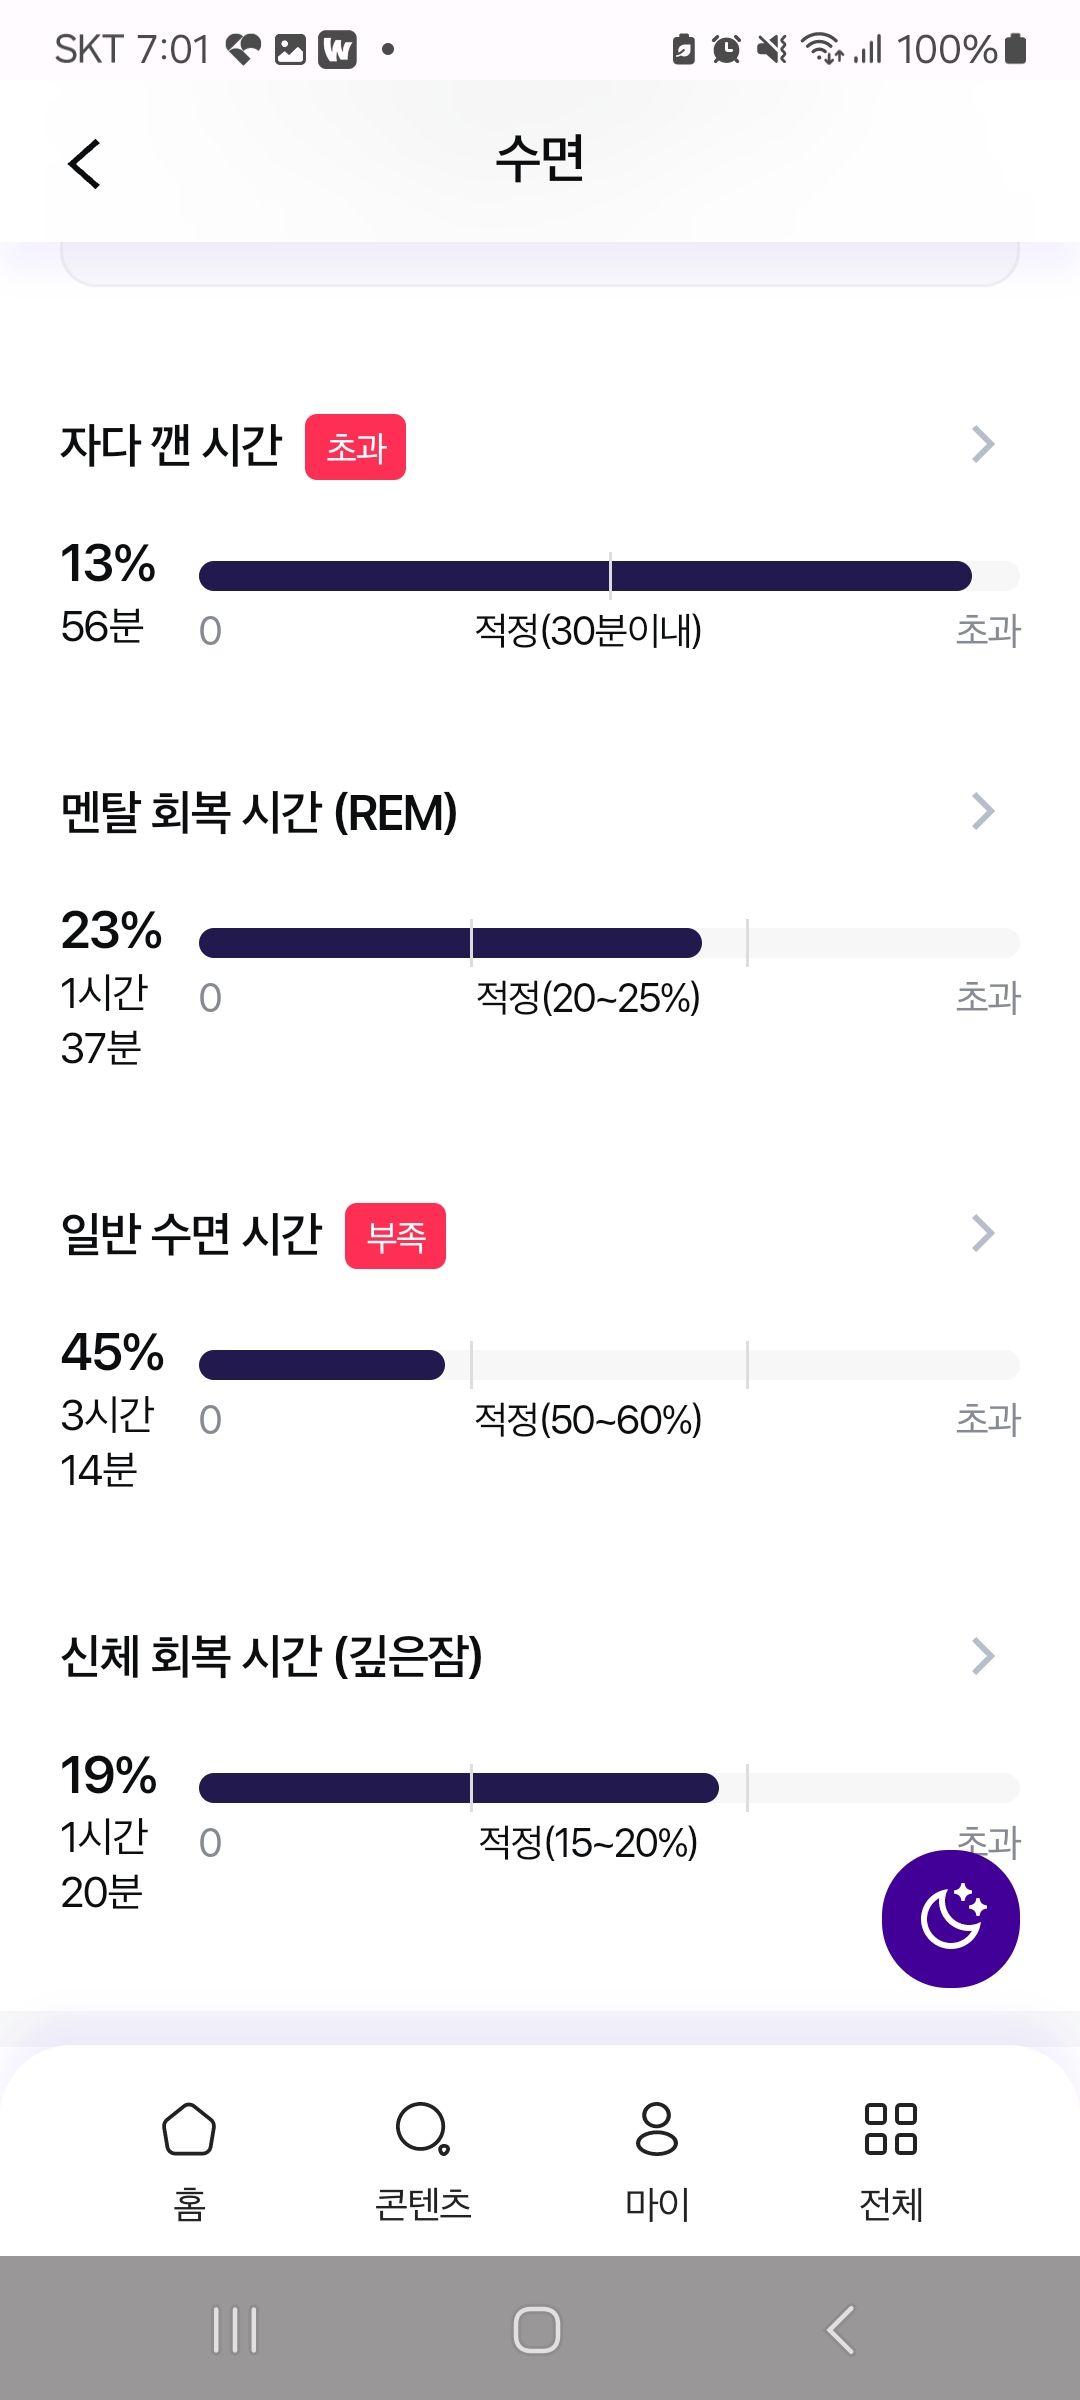Image resolution: width=1080 pixels, height=2400 pixels.
Task: Tap the Android home navigation icon
Action: coord(537,2330)
